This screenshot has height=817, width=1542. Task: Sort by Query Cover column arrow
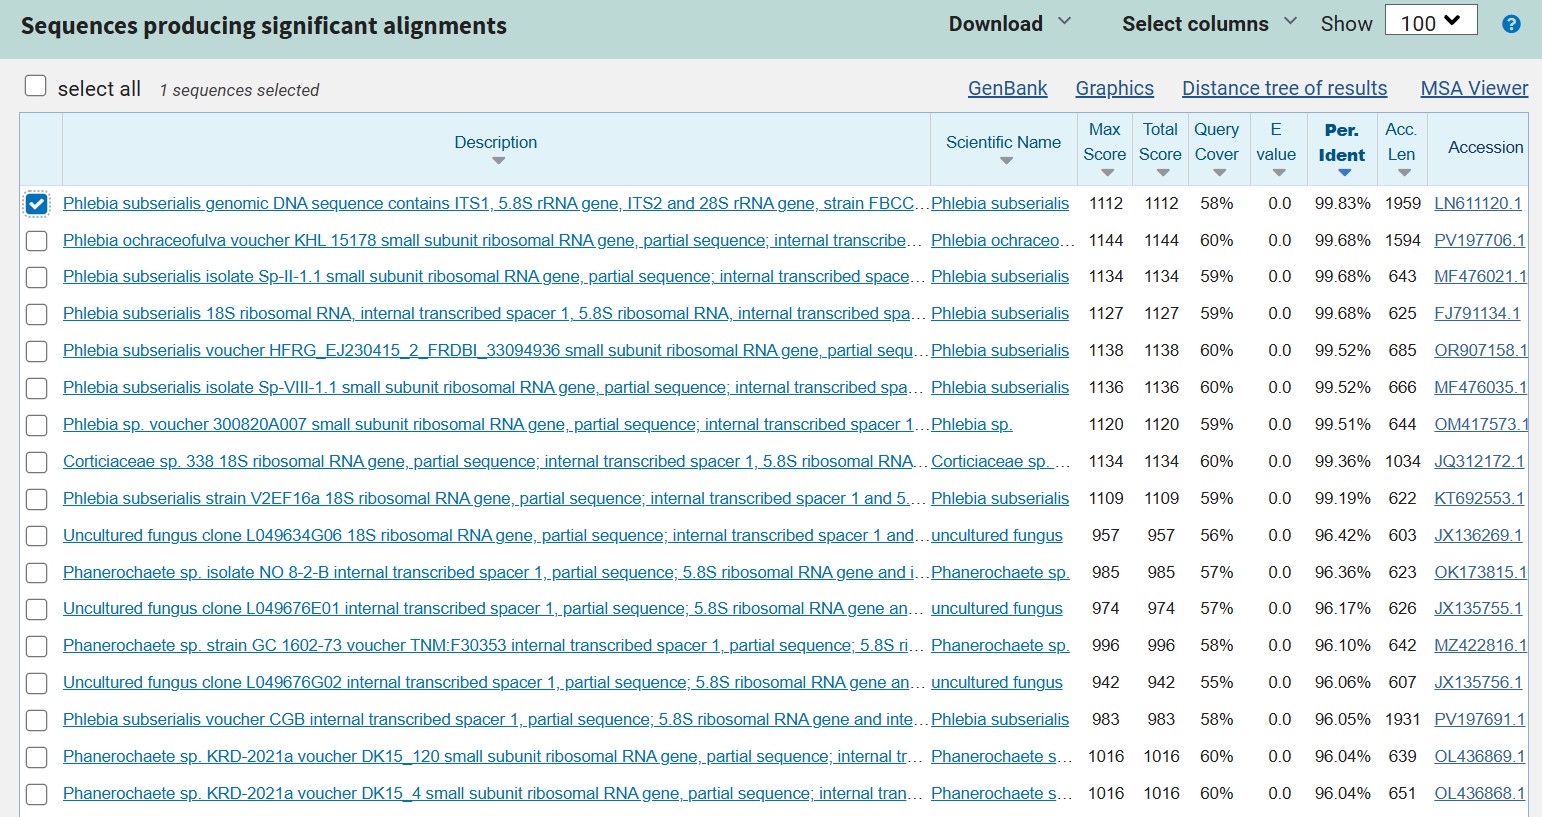pos(1219,173)
